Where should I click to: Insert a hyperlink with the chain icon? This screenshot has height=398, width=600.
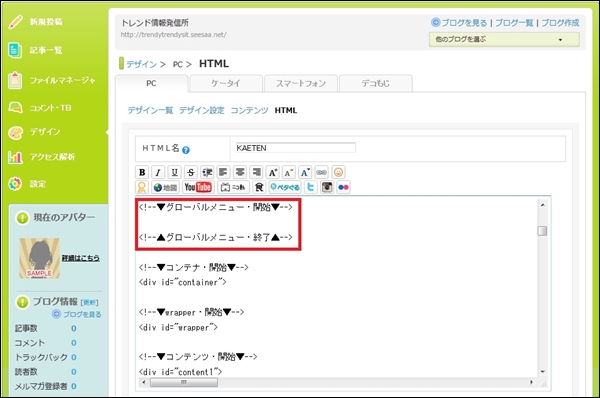[x=321, y=172]
